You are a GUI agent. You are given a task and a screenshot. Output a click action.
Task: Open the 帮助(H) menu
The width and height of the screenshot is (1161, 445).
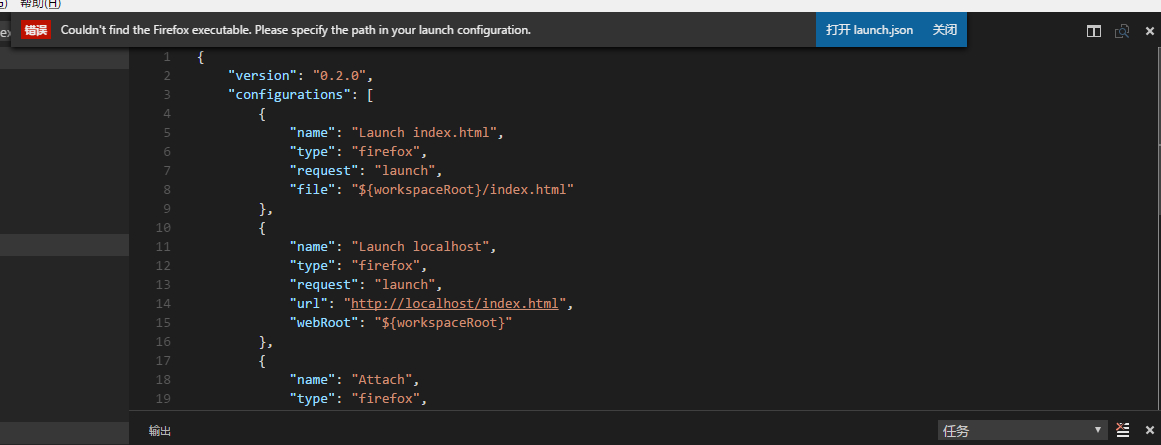point(40,5)
